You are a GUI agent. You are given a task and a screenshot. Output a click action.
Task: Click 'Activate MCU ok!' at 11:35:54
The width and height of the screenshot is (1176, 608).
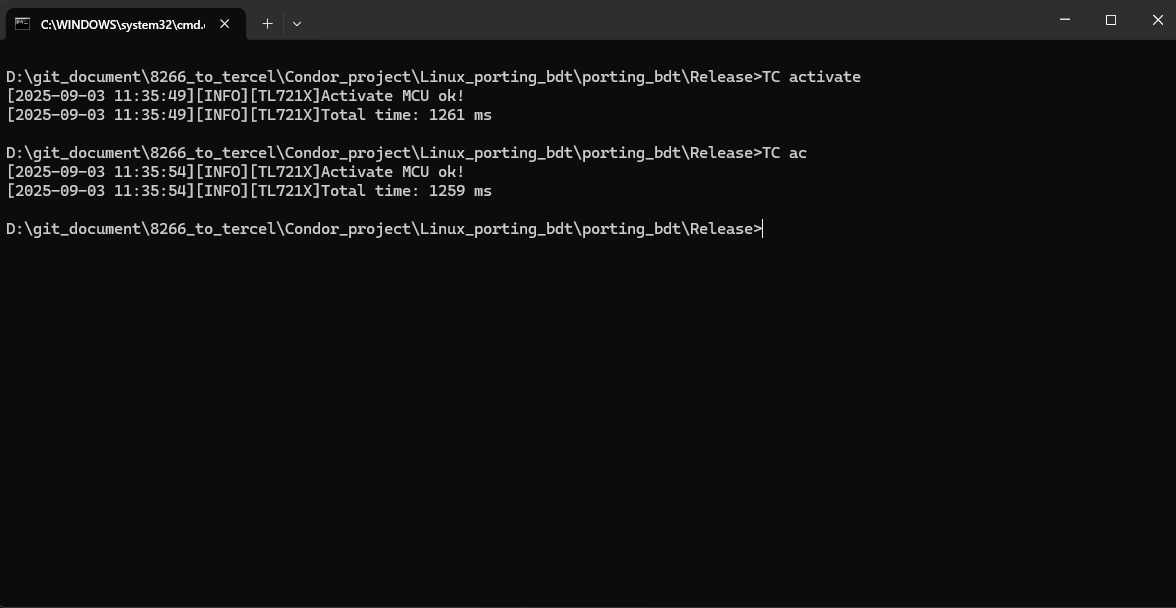click(393, 172)
